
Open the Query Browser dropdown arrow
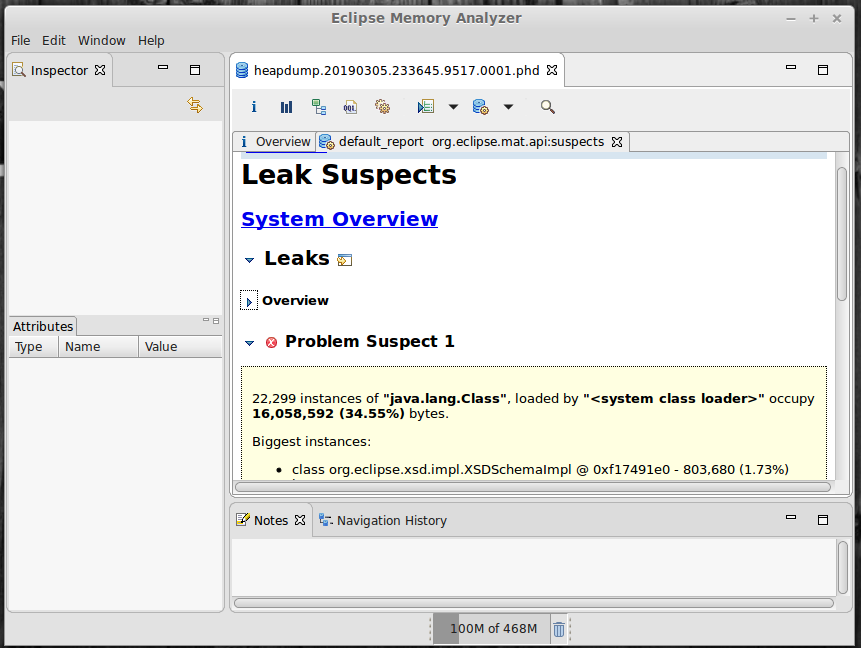click(x=508, y=107)
